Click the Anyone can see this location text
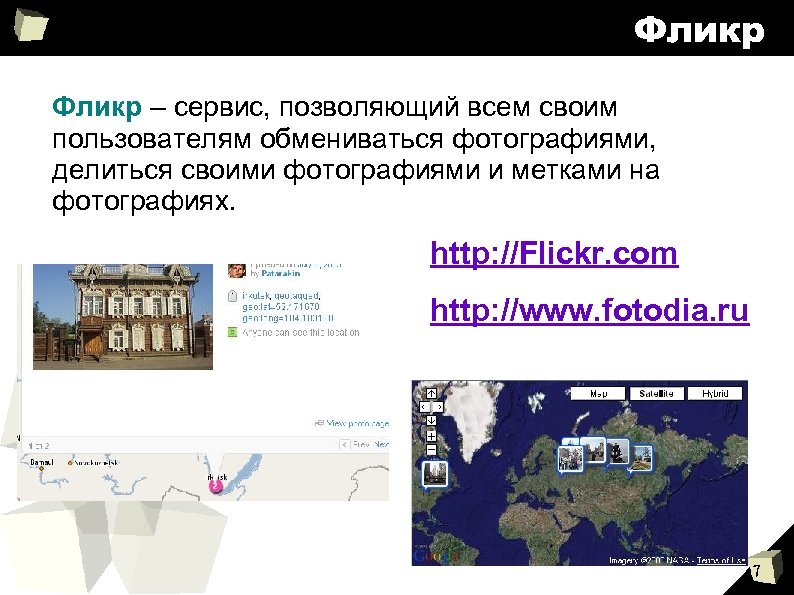Screen dimensions: 794x595 pyautogui.click(x=301, y=333)
